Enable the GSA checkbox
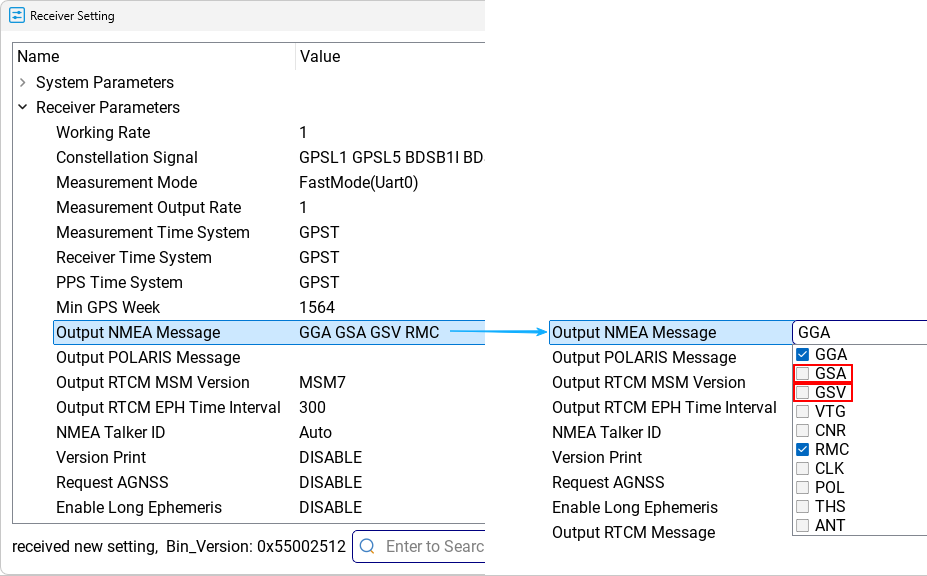The image size is (927, 576). click(x=802, y=373)
